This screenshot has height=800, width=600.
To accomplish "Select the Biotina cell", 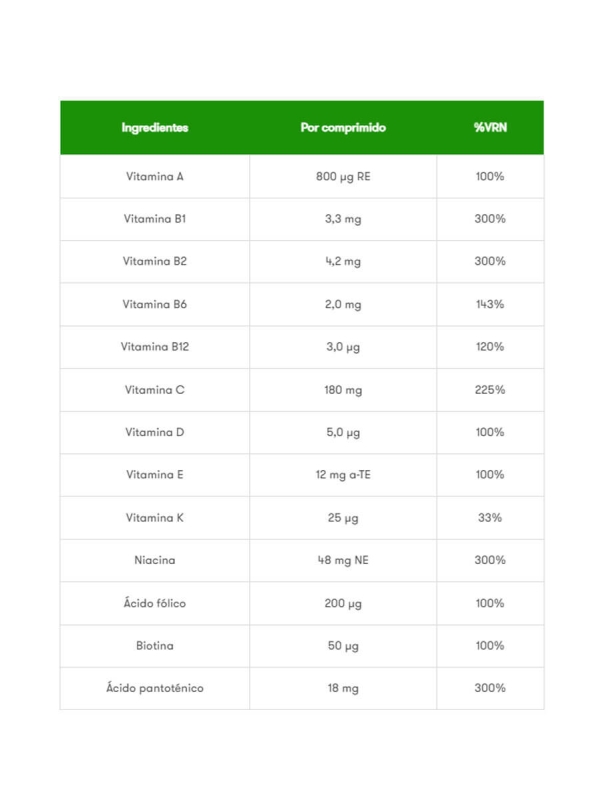I will (x=154, y=646).
